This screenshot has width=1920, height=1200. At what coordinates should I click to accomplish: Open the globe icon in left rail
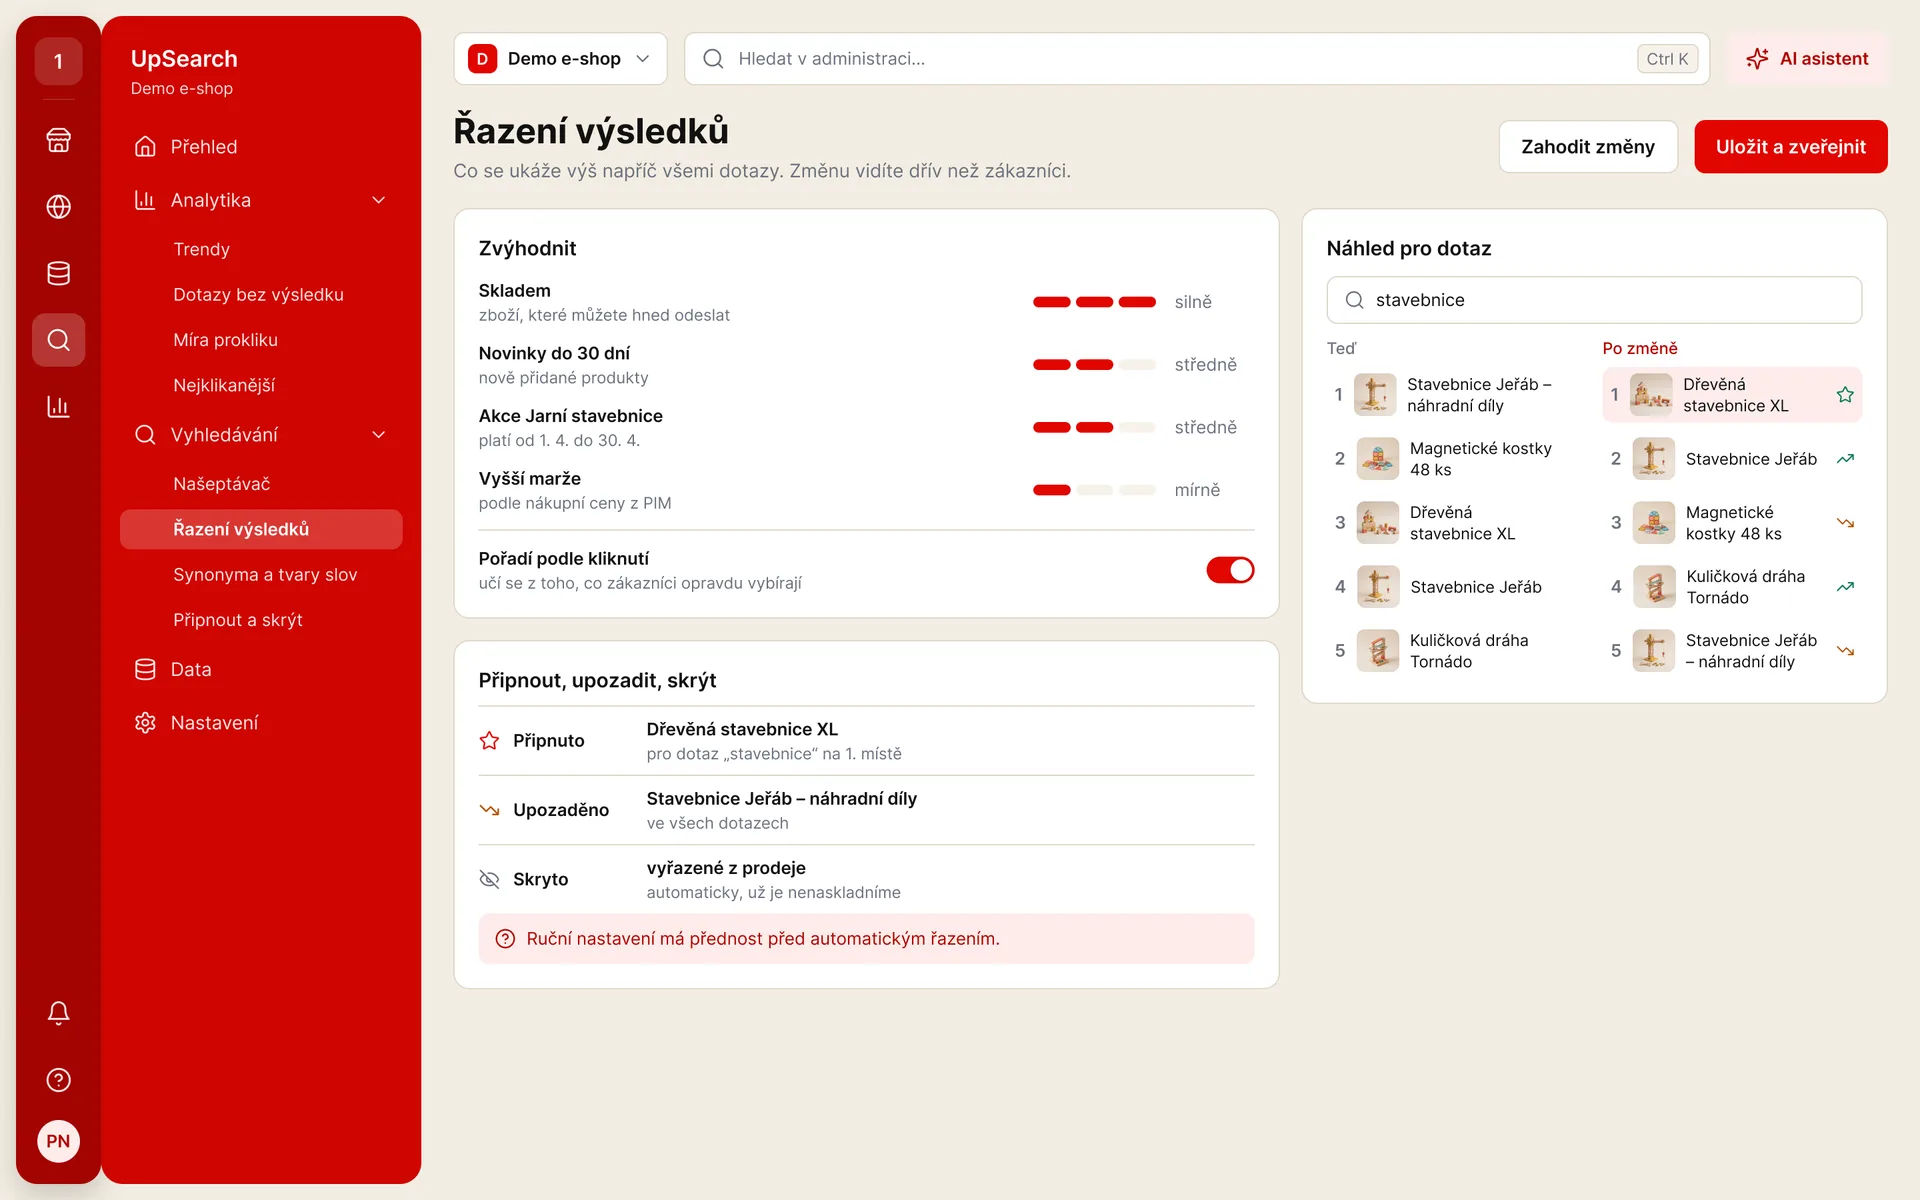pyautogui.click(x=58, y=207)
